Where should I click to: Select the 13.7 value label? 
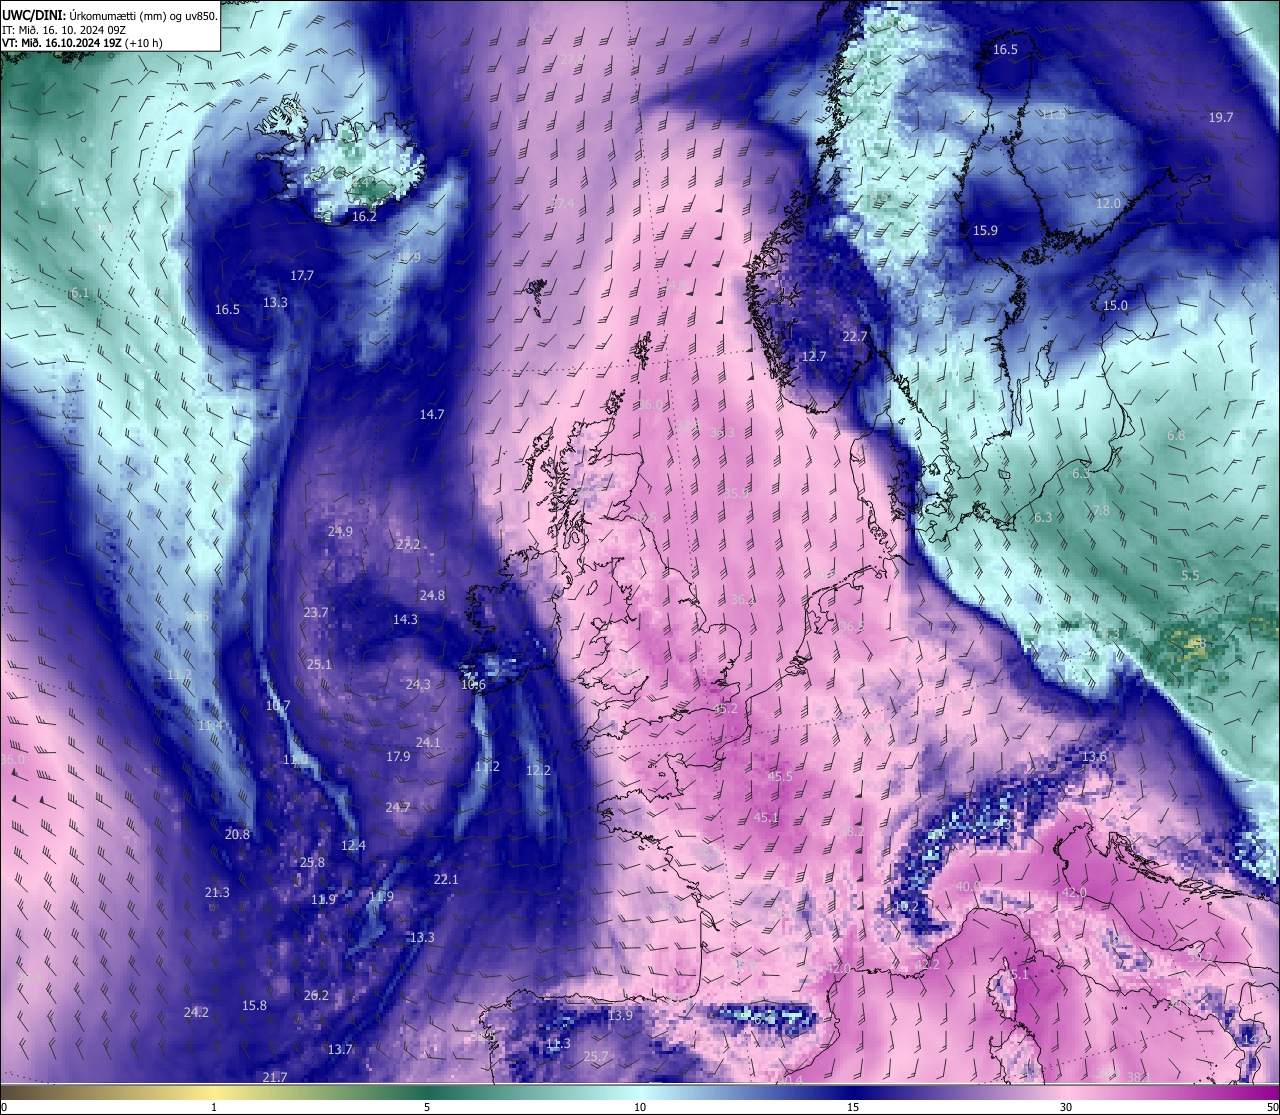click(x=340, y=1049)
